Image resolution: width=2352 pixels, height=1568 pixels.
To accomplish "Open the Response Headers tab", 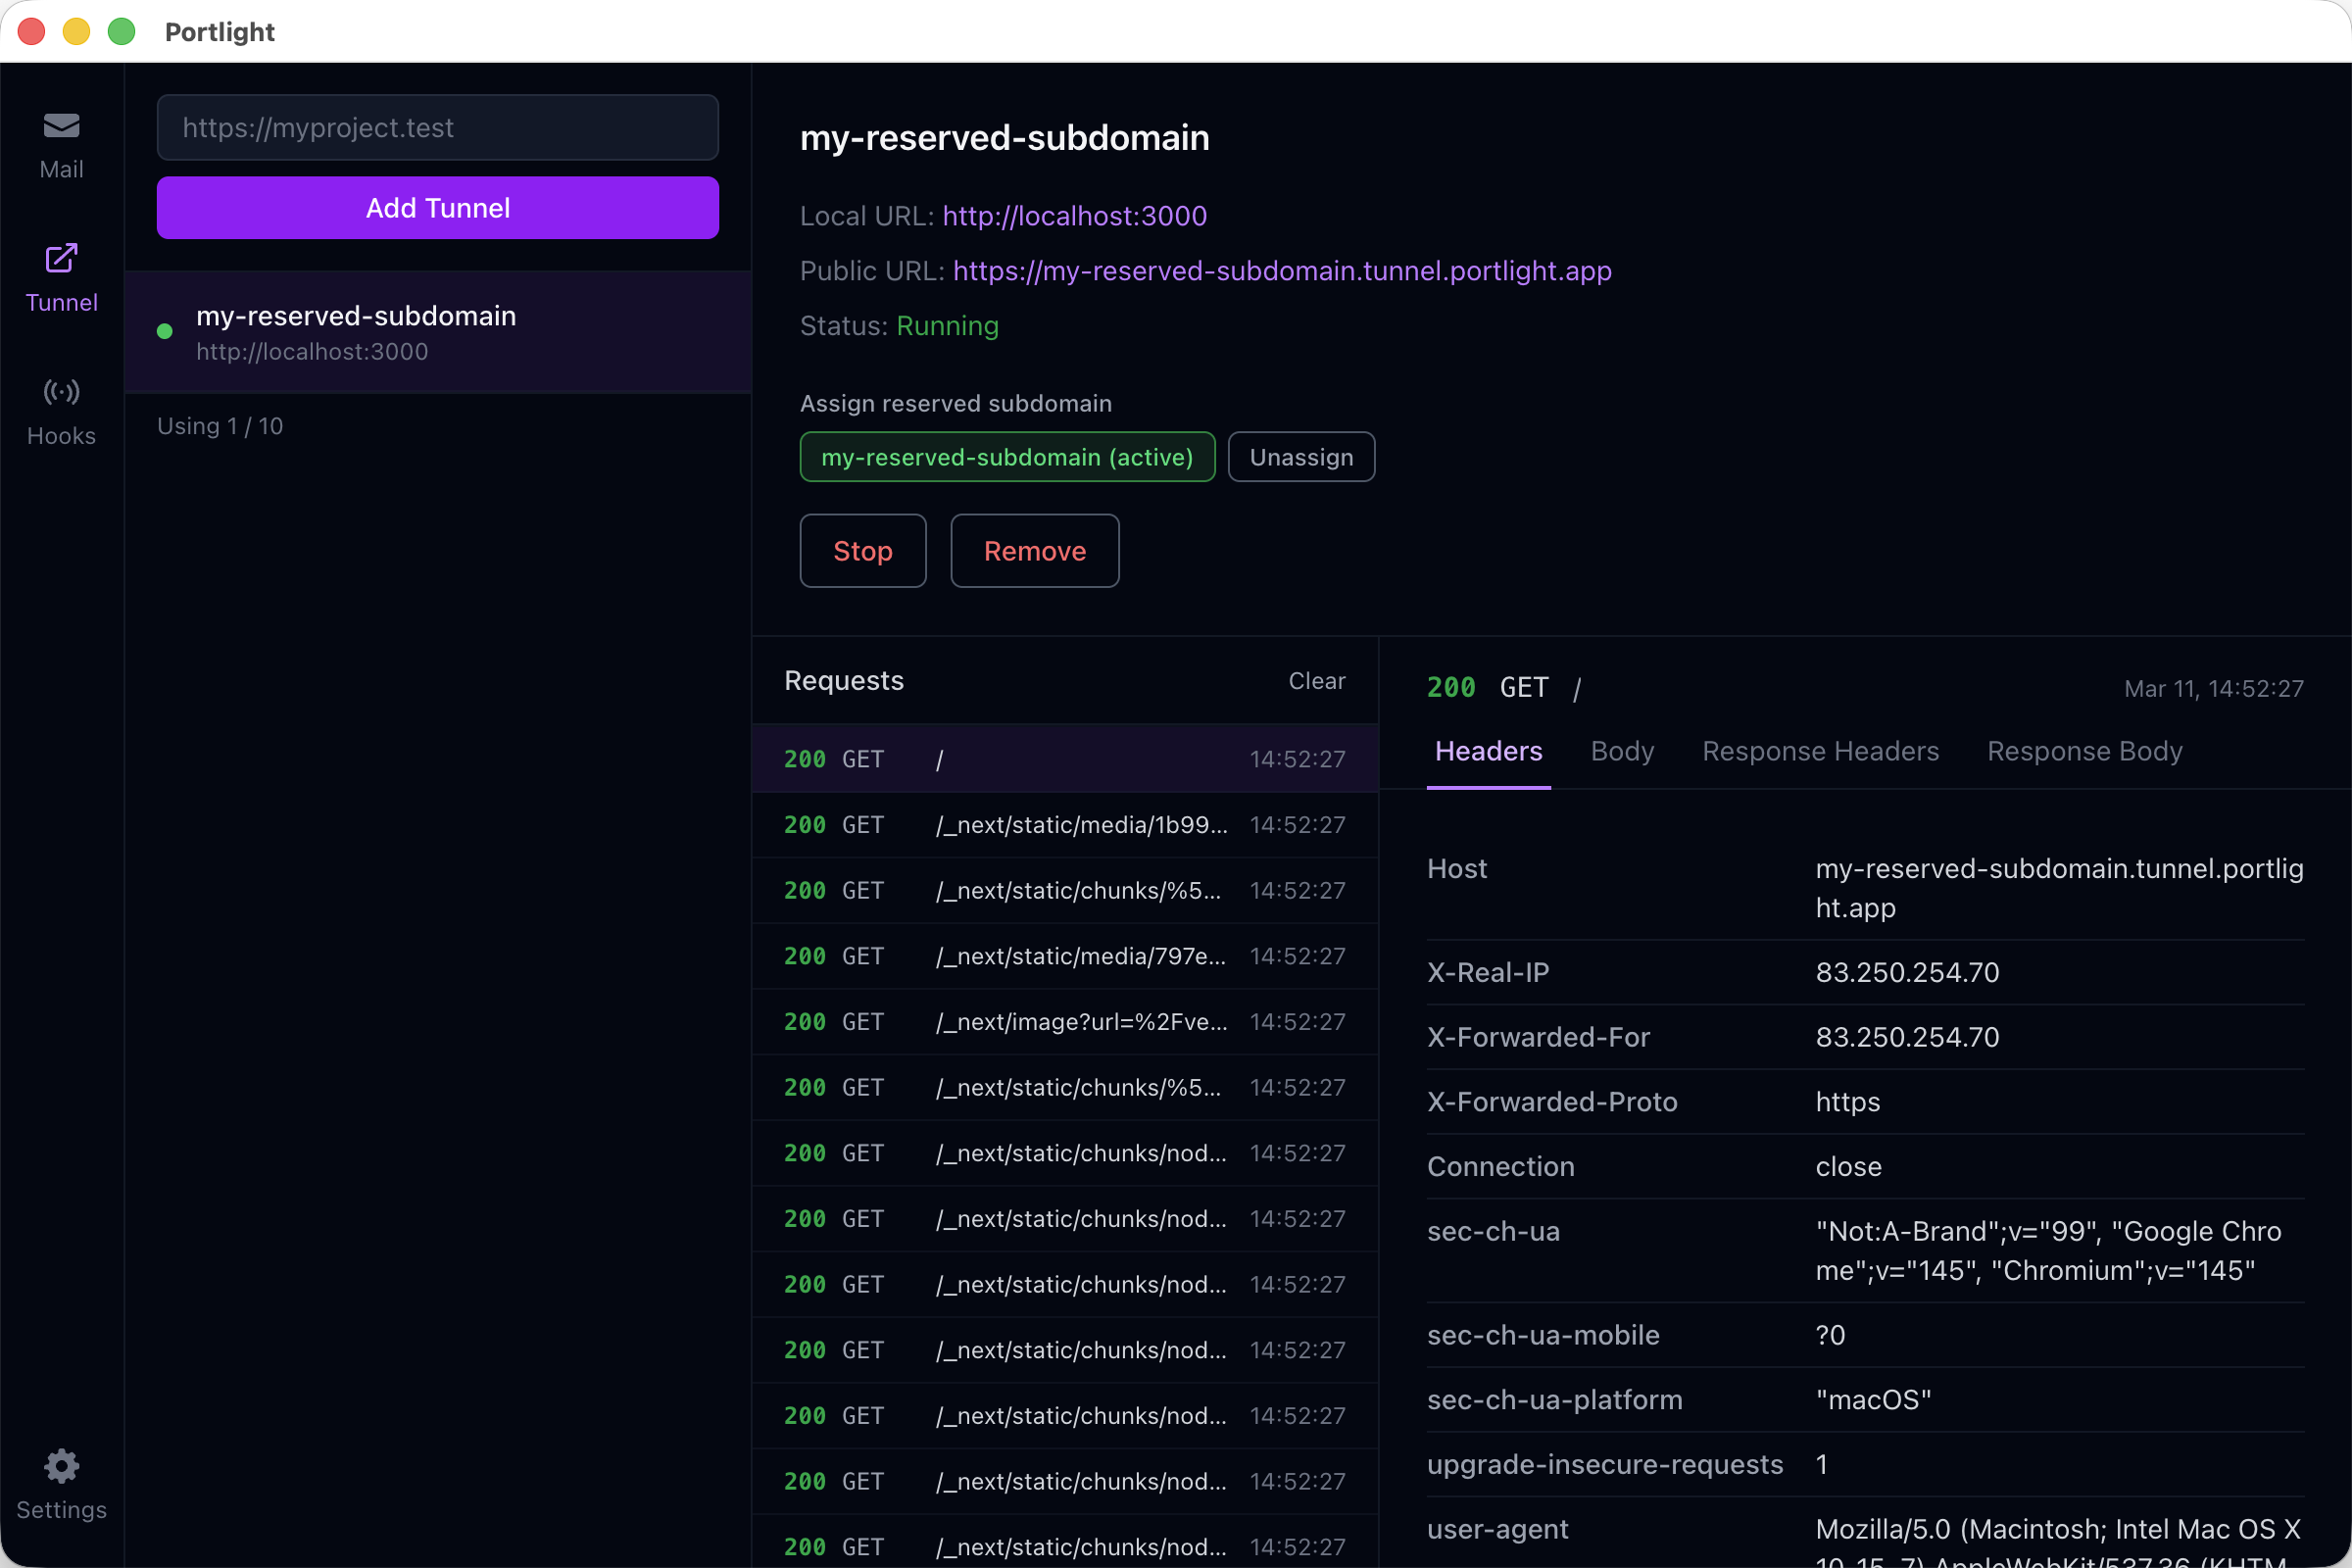I will (1820, 751).
